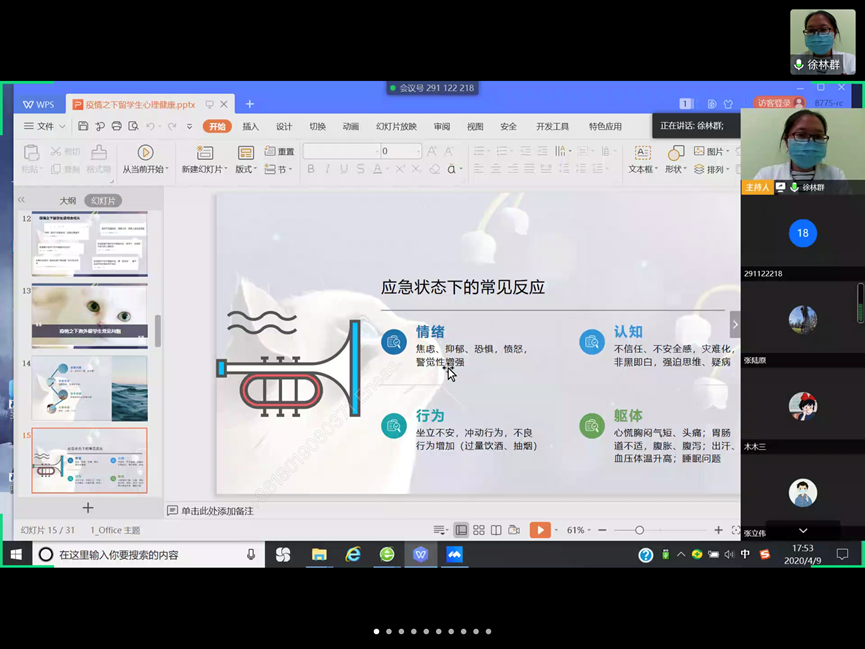Click the 新建幻灯片 new slide icon
This screenshot has width=865, height=649.
point(204,153)
